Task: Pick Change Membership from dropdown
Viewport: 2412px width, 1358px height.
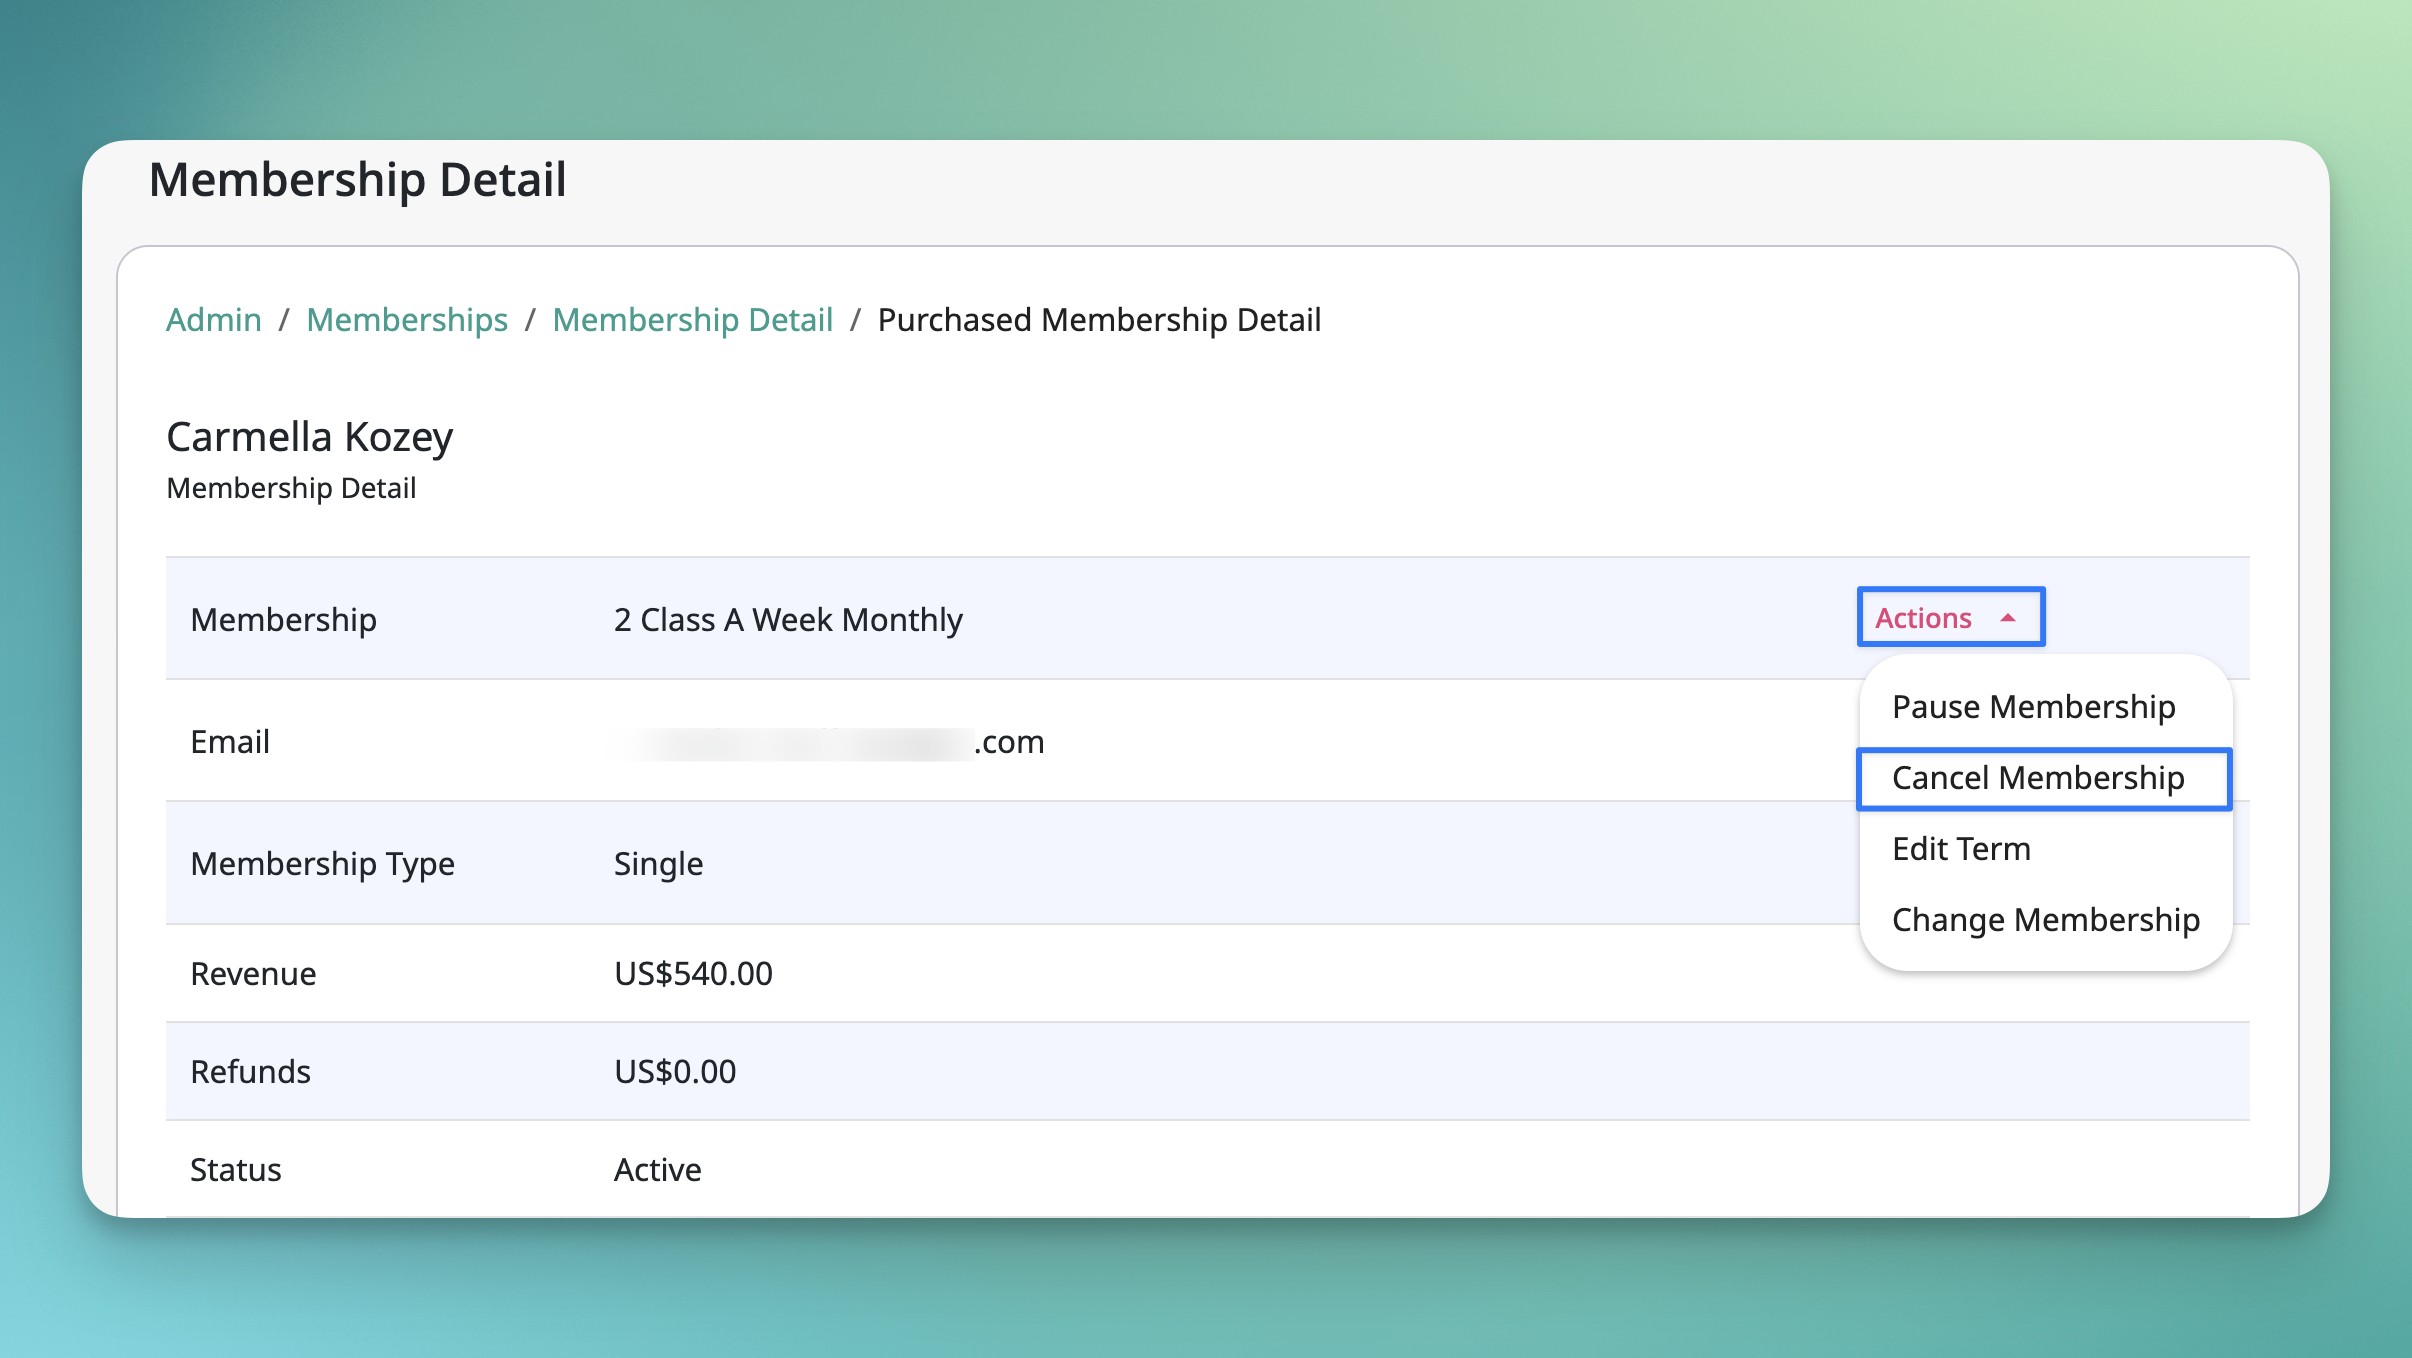Action: [x=2045, y=920]
